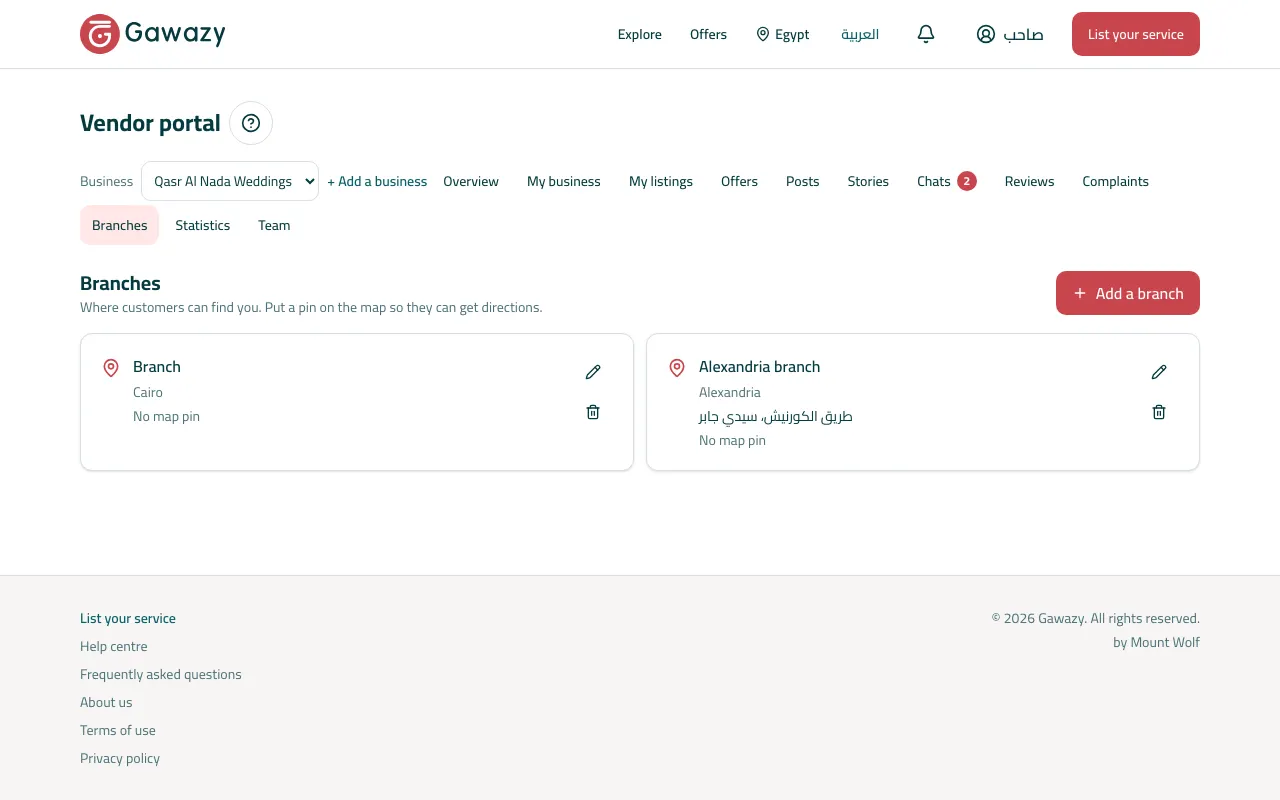Open the Terms of use footer link

pyautogui.click(x=118, y=730)
